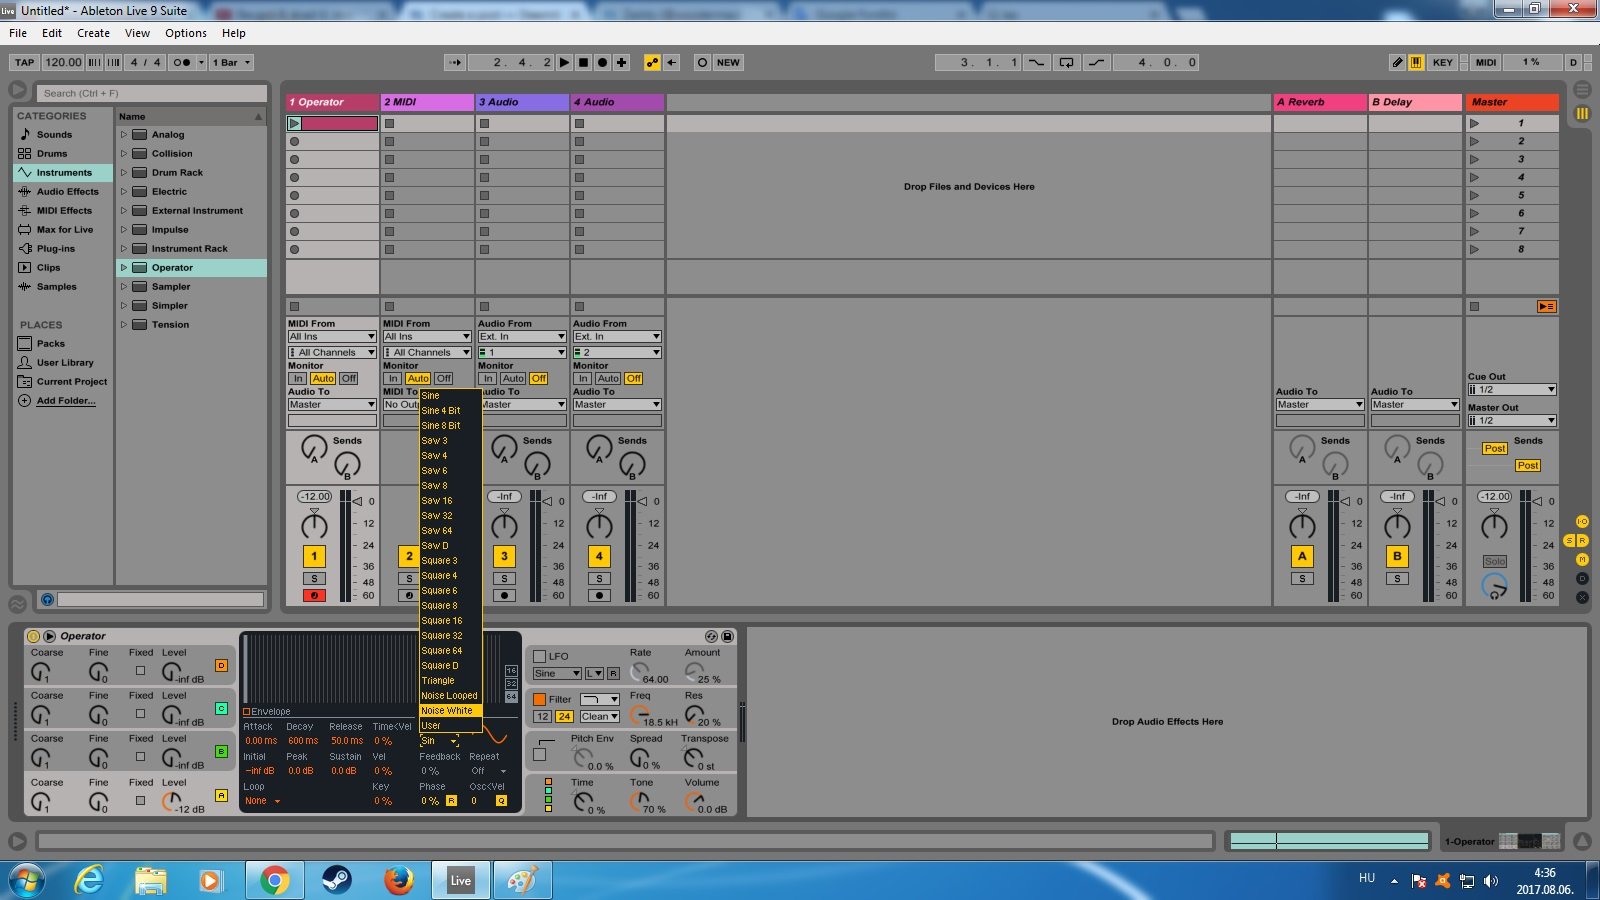This screenshot has height=900, width=1600.
Task: Open the File menu
Action: click(18, 33)
